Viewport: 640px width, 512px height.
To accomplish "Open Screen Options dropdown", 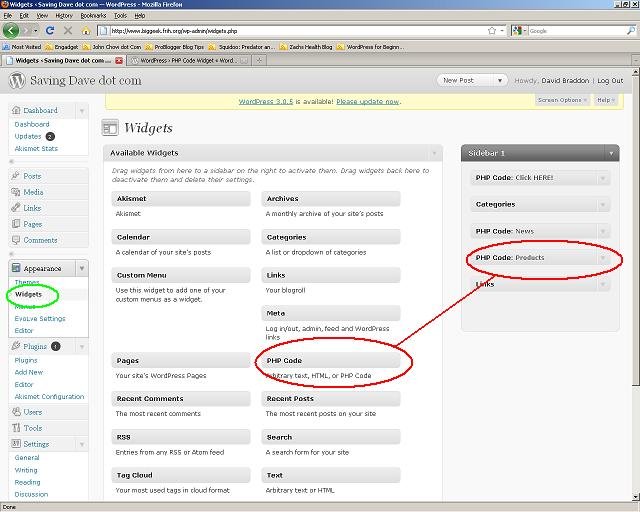I will (562, 100).
